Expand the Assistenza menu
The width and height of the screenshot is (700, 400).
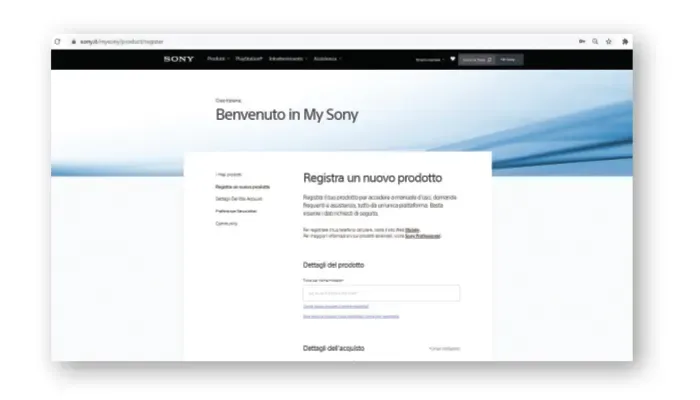point(326,60)
